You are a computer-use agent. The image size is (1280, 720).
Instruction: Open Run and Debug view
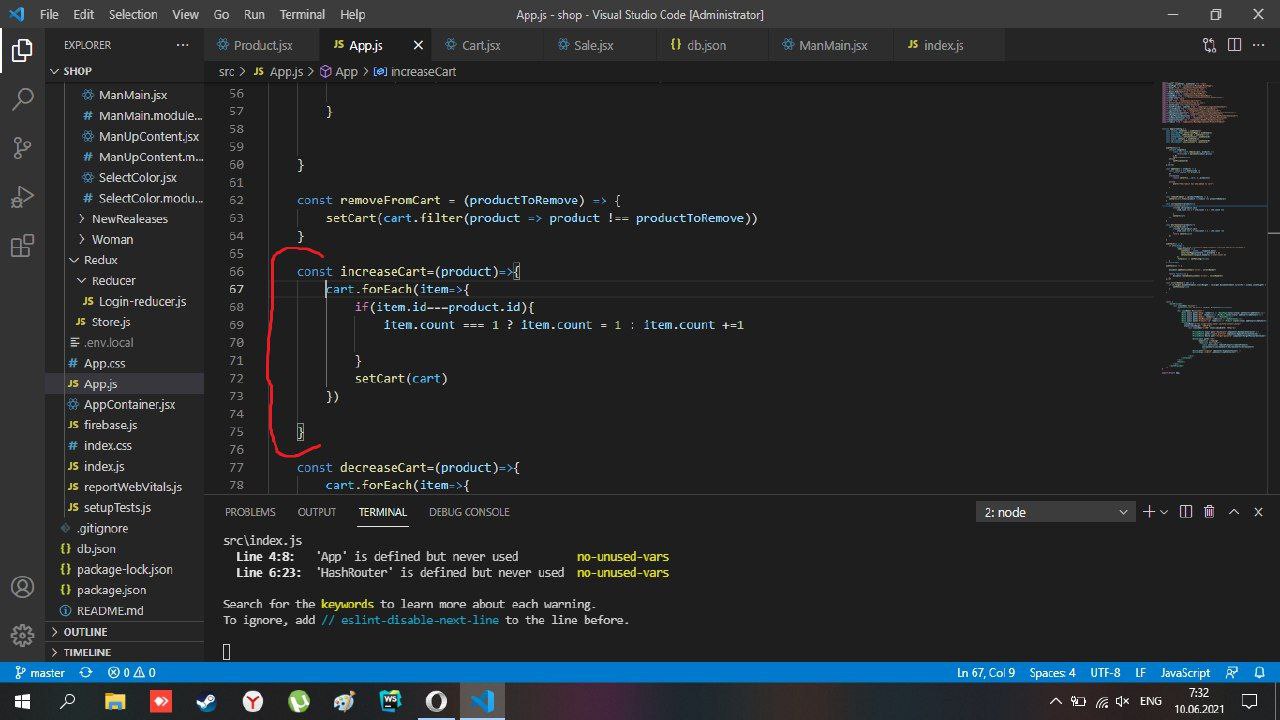[x=22, y=197]
